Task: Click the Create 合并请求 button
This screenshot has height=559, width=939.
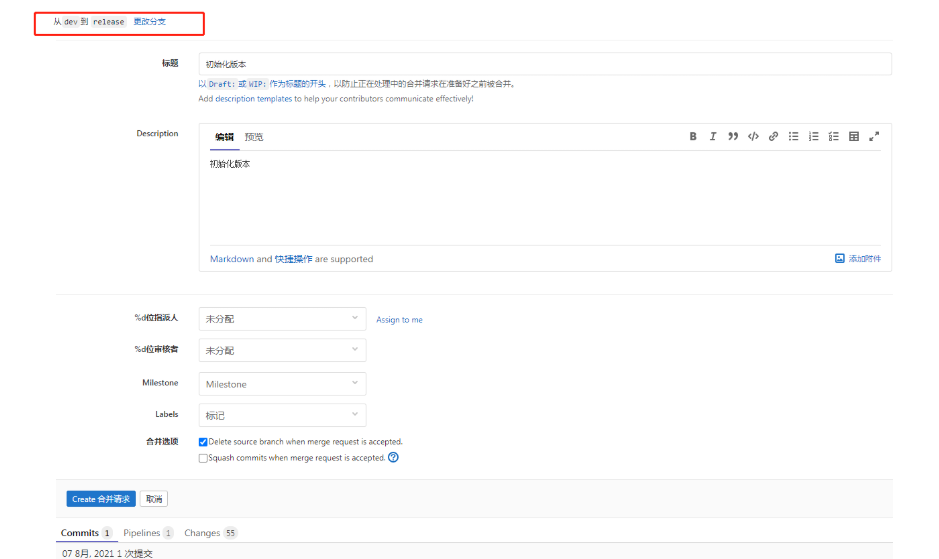Action: [101, 499]
